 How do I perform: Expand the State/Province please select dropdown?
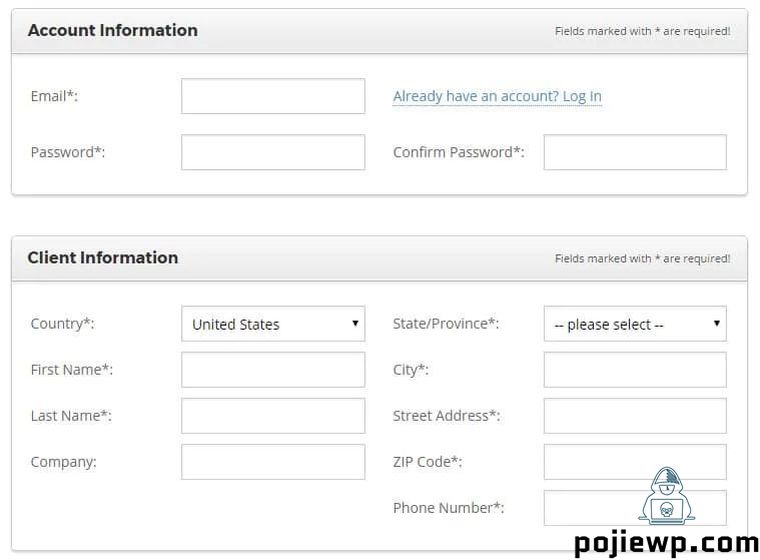(x=635, y=324)
